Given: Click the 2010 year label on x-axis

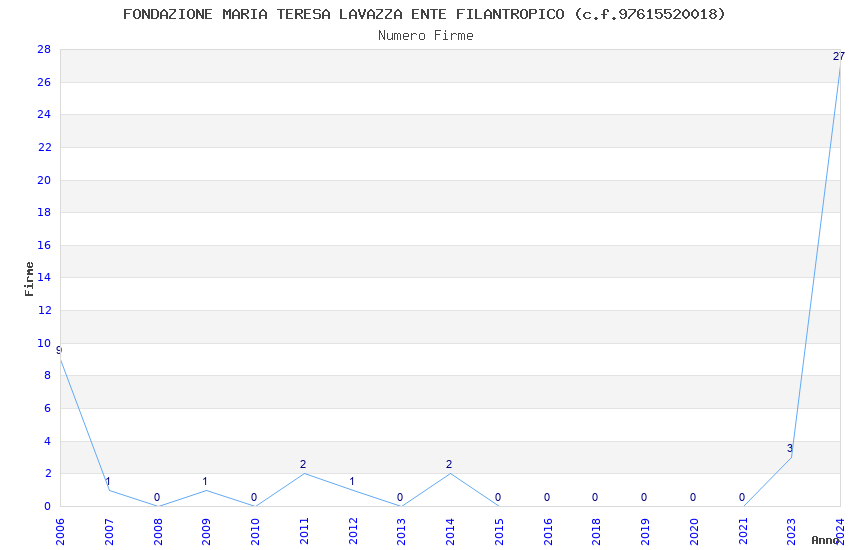Looking at the screenshot, I should click(x=255, y=529).
